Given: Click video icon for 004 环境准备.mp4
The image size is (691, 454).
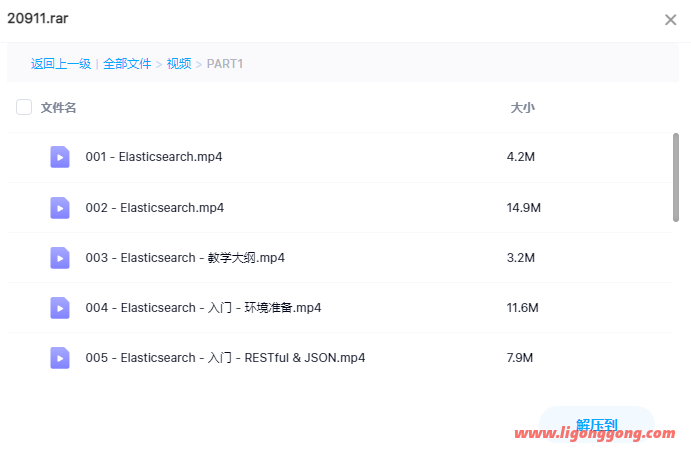Looking at the screenshot, I should point(60,308).
